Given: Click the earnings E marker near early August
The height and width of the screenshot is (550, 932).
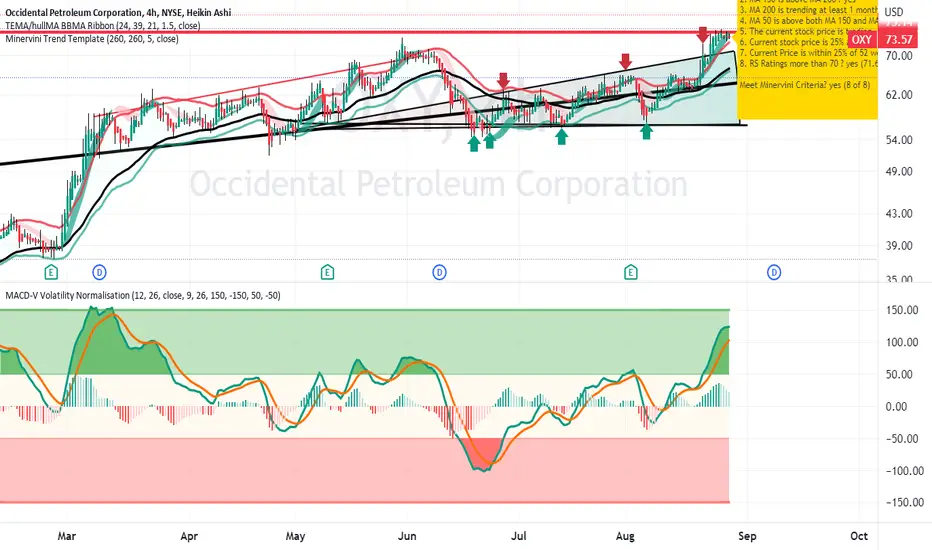Looking at the screenshot, I should click(631, 273).
